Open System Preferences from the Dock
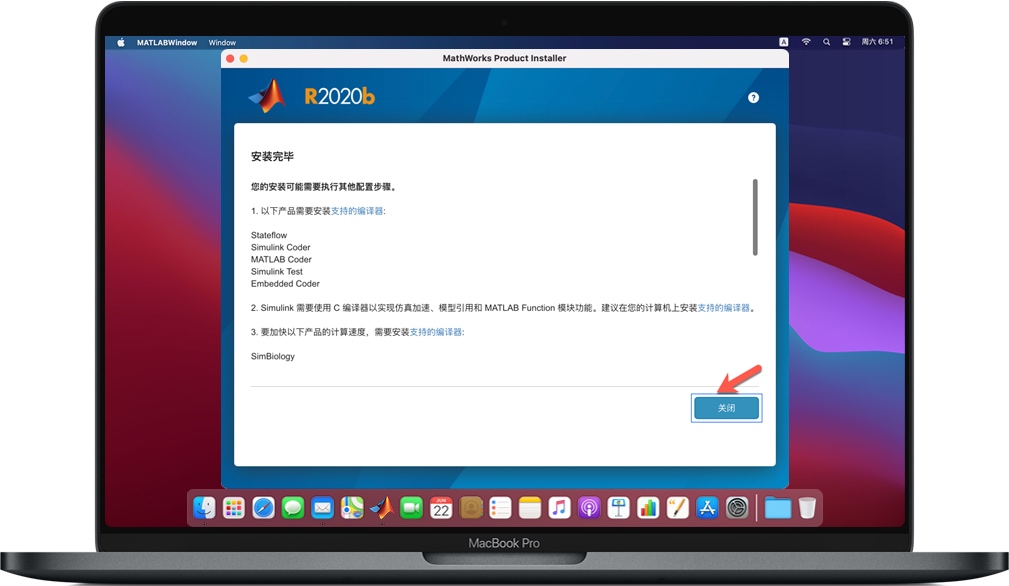The image size is (1009, 586). pyautogui.click(x=735, y=508)
